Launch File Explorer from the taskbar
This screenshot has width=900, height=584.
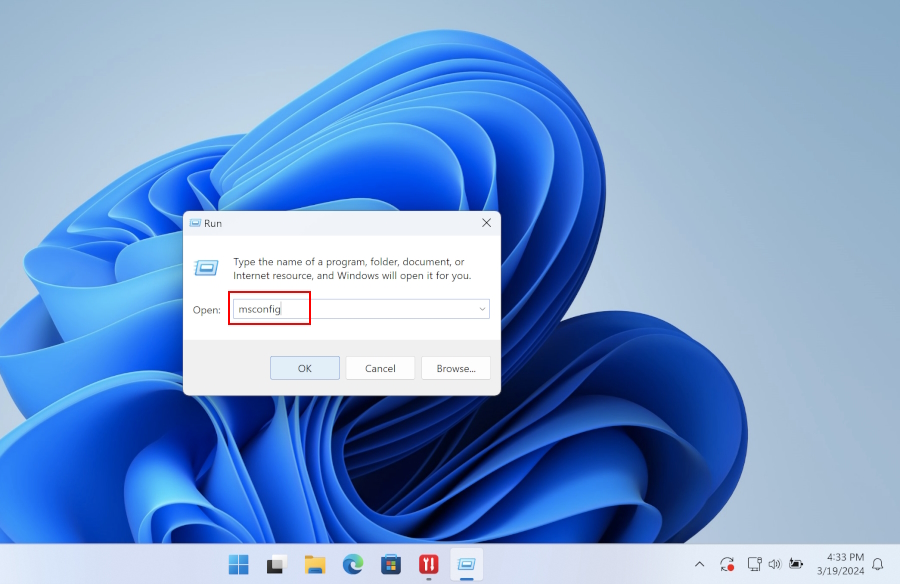point(315,564)
